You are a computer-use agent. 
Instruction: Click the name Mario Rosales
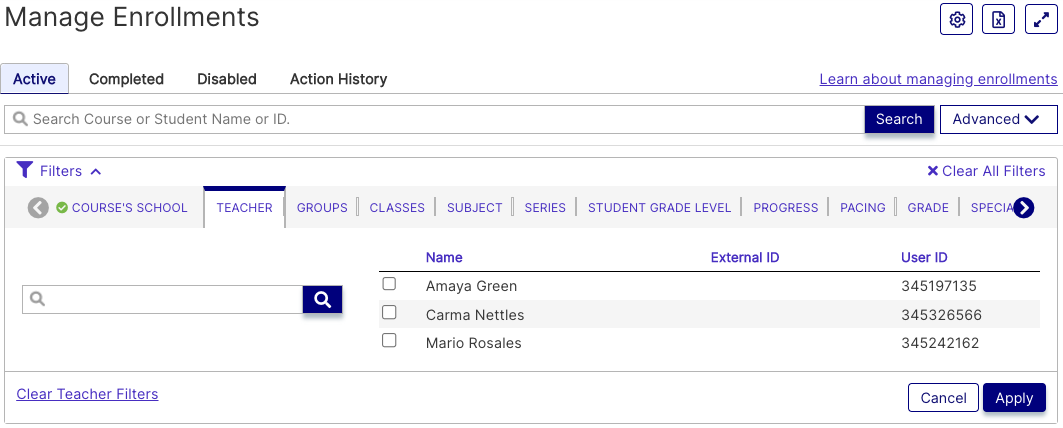(473, 343)
